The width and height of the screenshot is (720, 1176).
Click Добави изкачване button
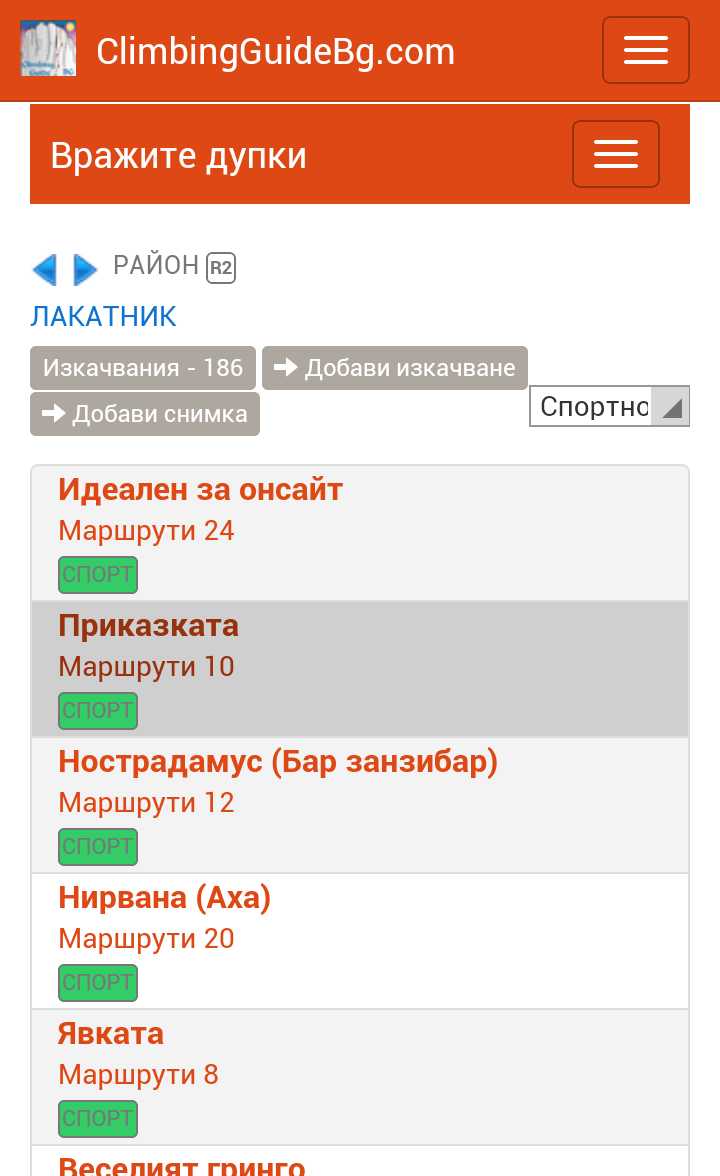pyautogui.click(x=395, y=368)
